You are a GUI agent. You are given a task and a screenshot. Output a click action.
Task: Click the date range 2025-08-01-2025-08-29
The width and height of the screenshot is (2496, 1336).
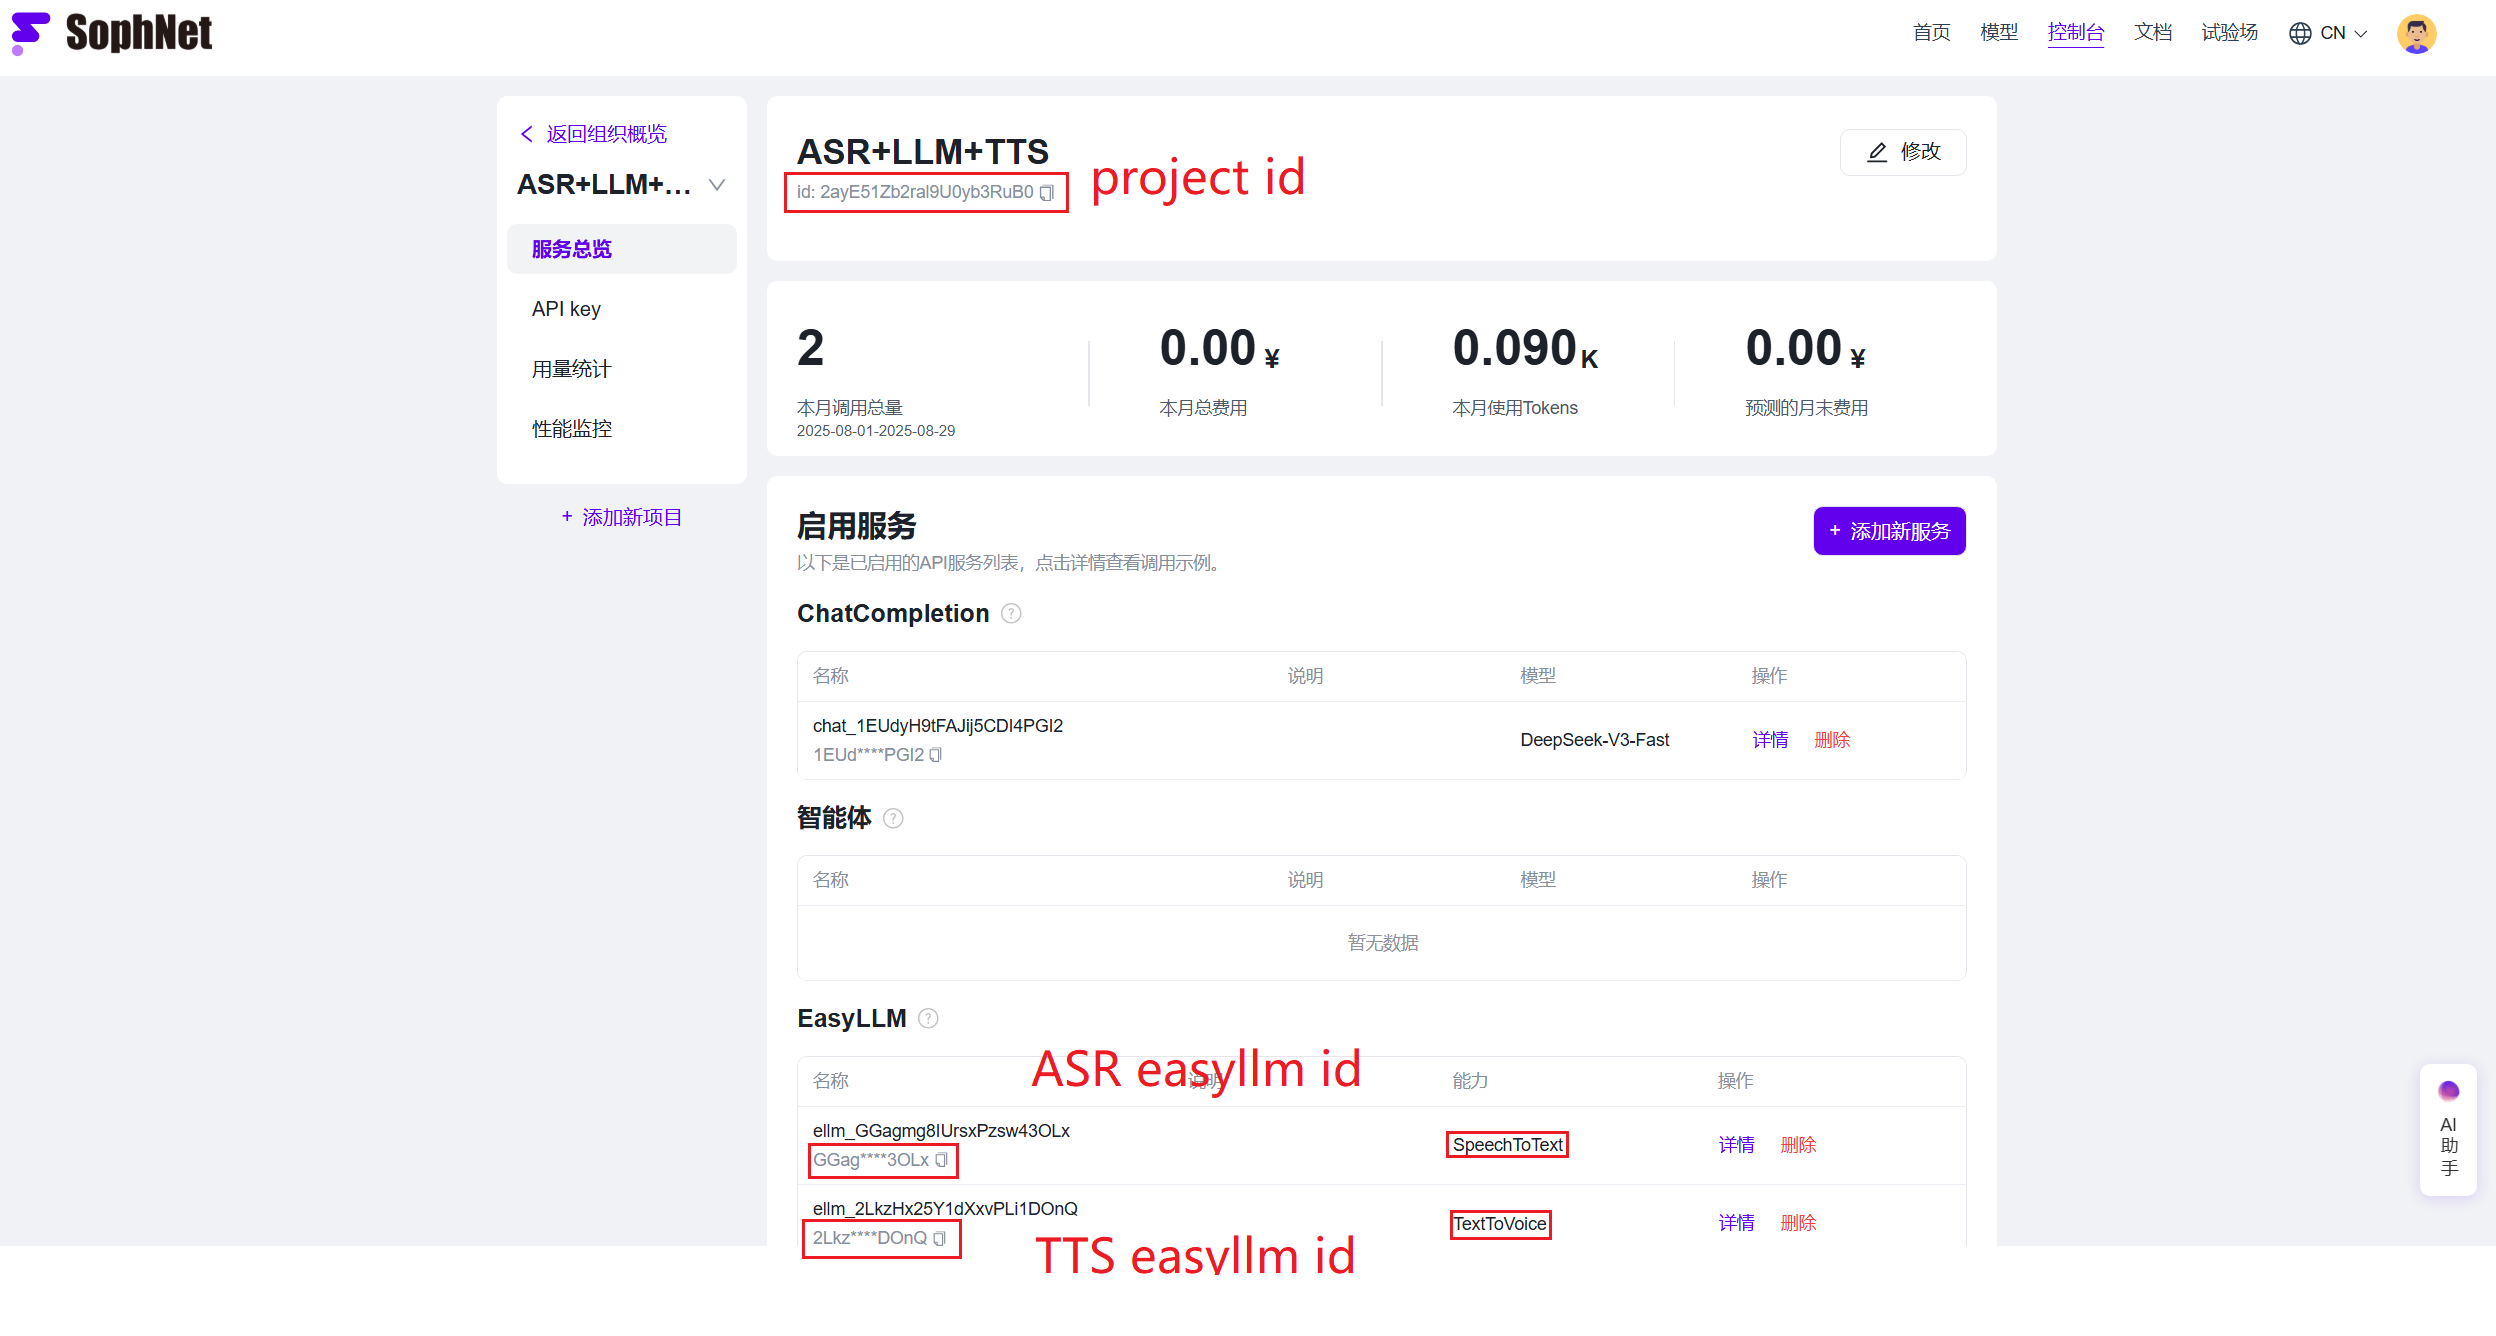coord(876,431)
